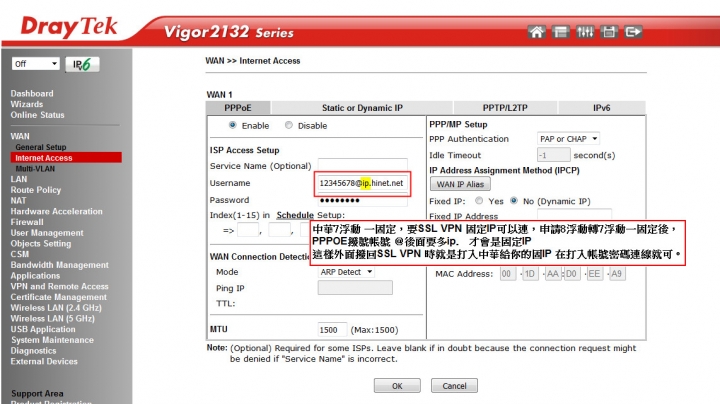Screen dimensions: 720x404
Task: Open Wireless LAN (5 GHz) menu
Action: pos(53,318)
